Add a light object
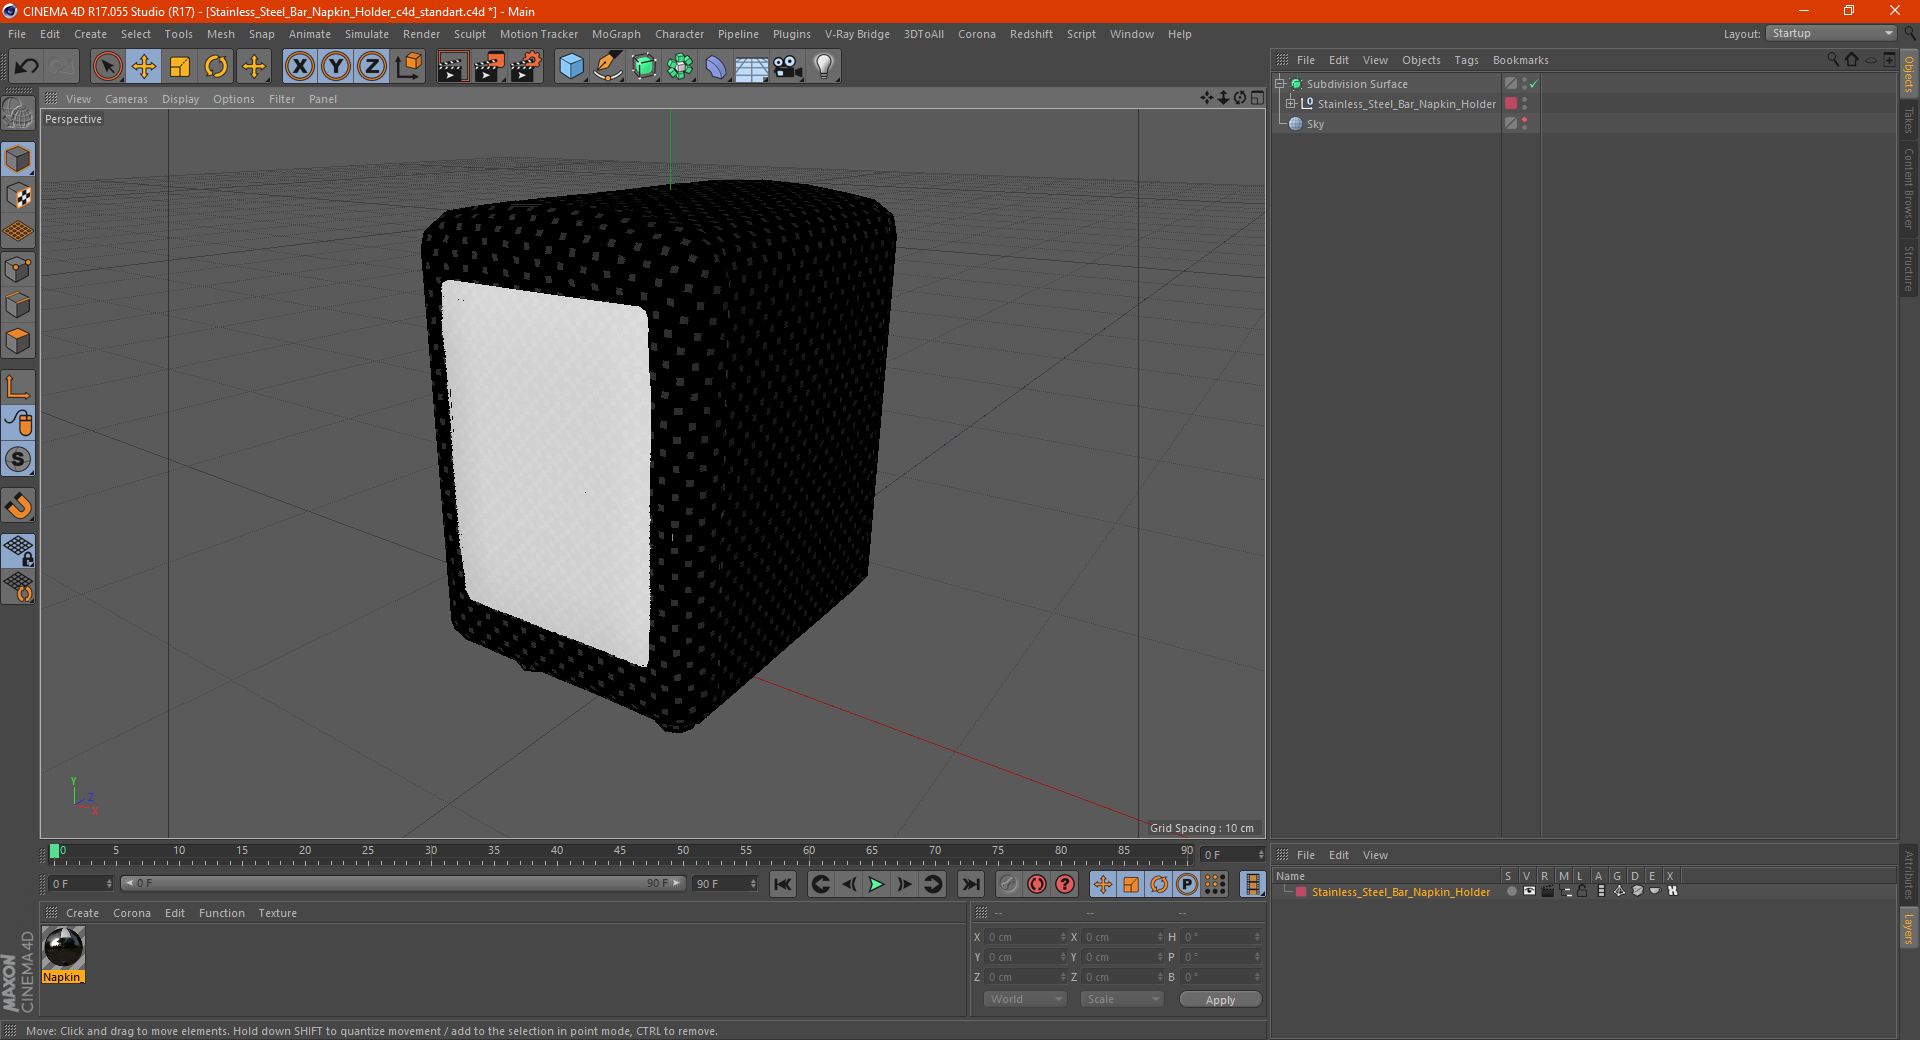 pos(824,67)
